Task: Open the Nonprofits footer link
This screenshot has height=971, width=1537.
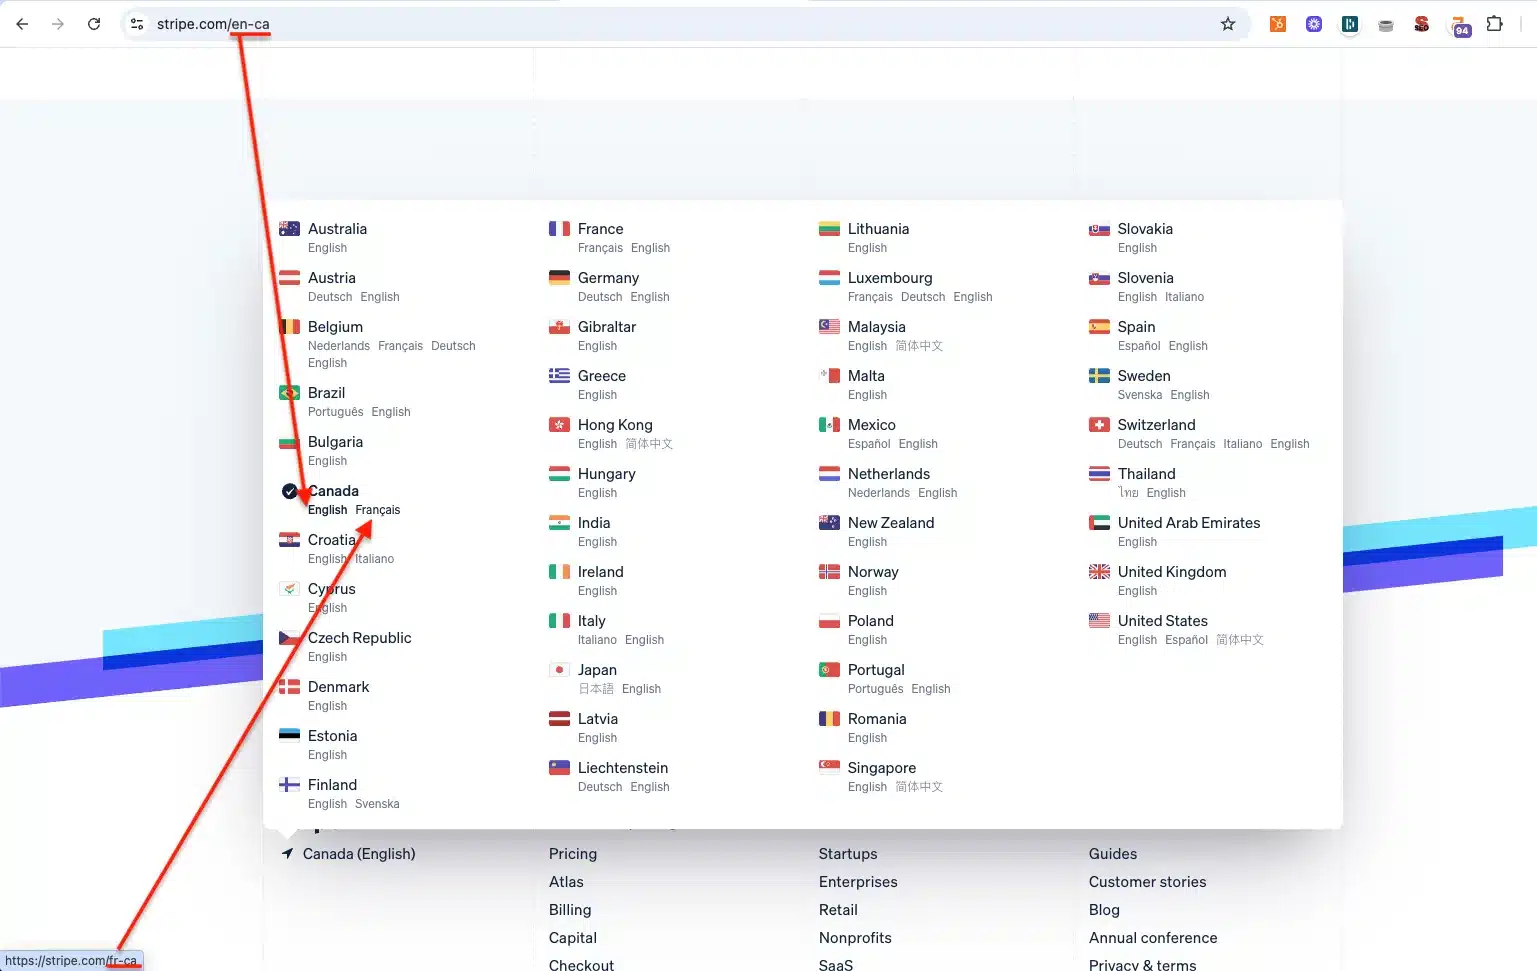Action: point(855,938)
